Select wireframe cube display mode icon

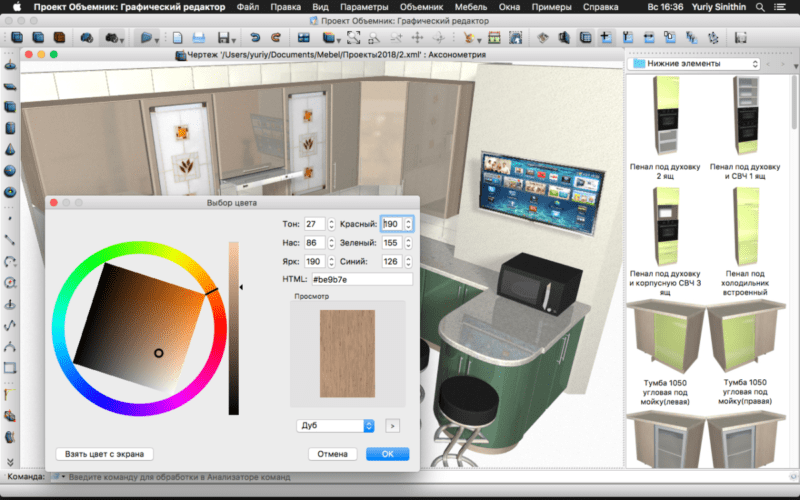coord(17,38)
